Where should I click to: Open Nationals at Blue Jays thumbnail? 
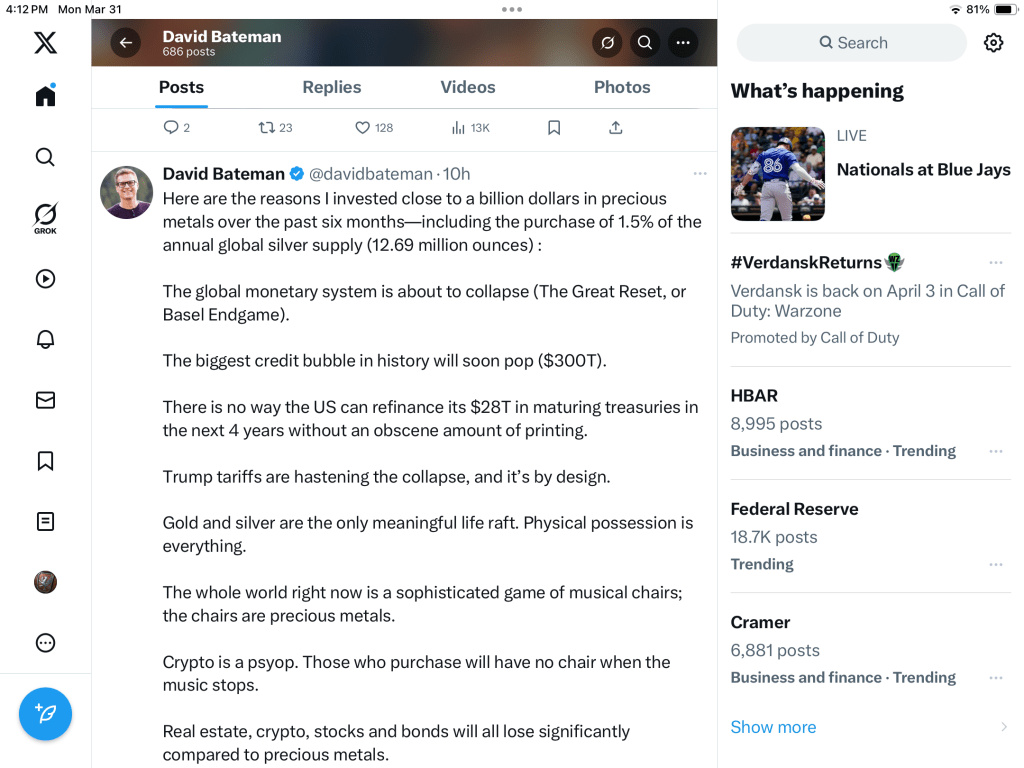778,174
